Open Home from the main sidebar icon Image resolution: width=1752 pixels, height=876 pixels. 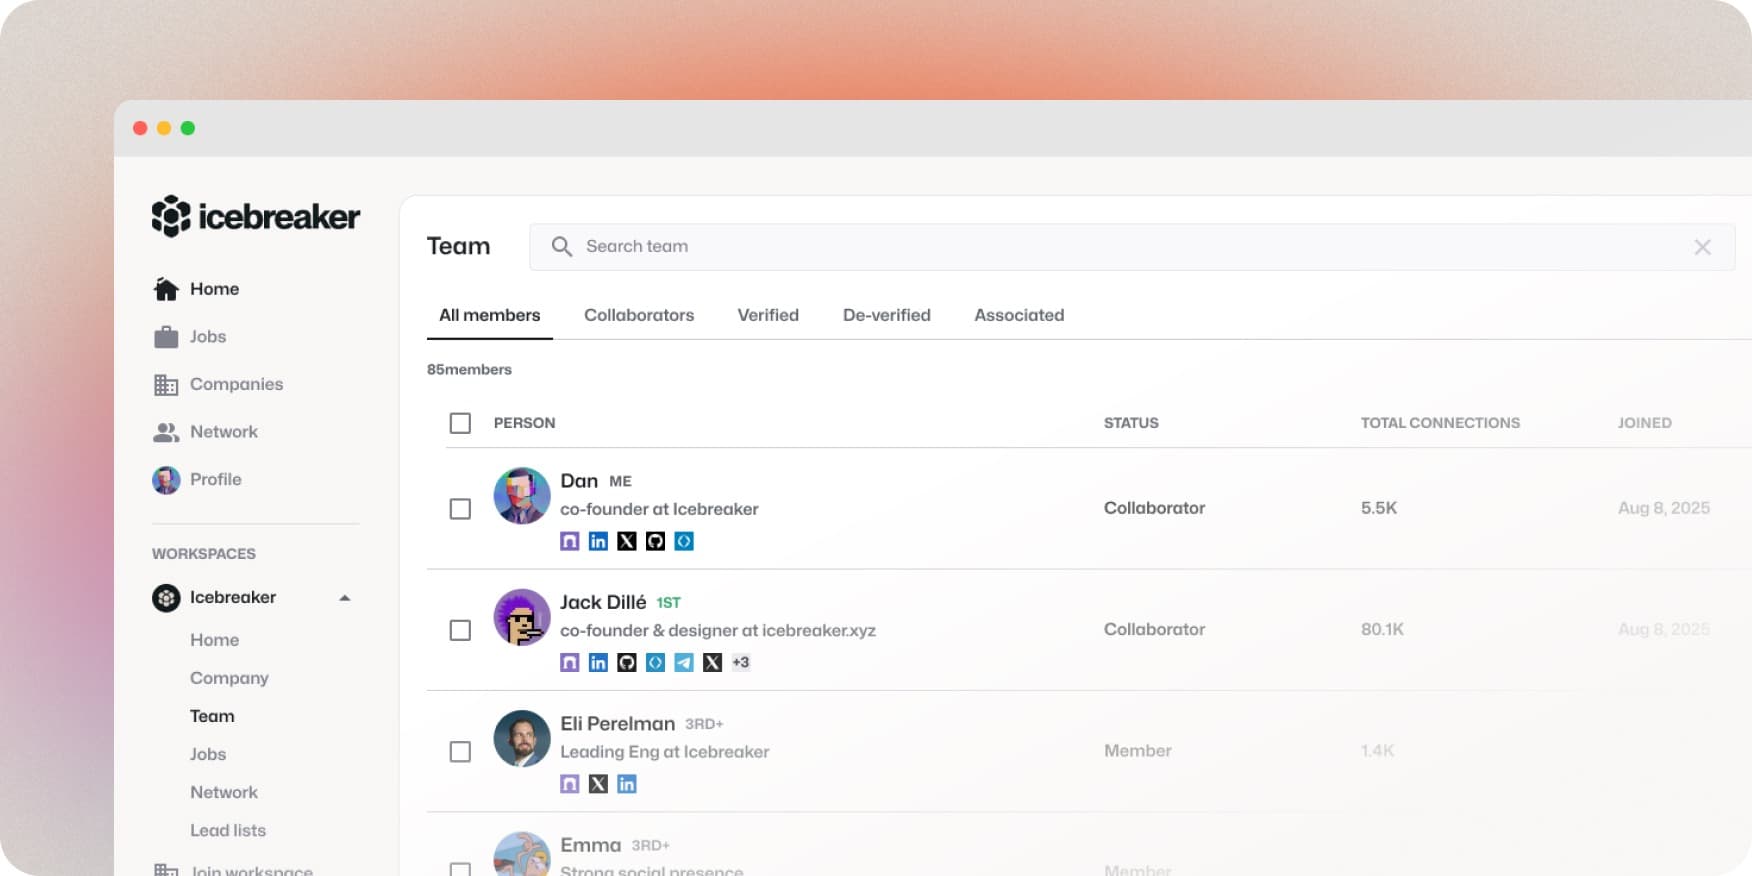click(166, 289)
